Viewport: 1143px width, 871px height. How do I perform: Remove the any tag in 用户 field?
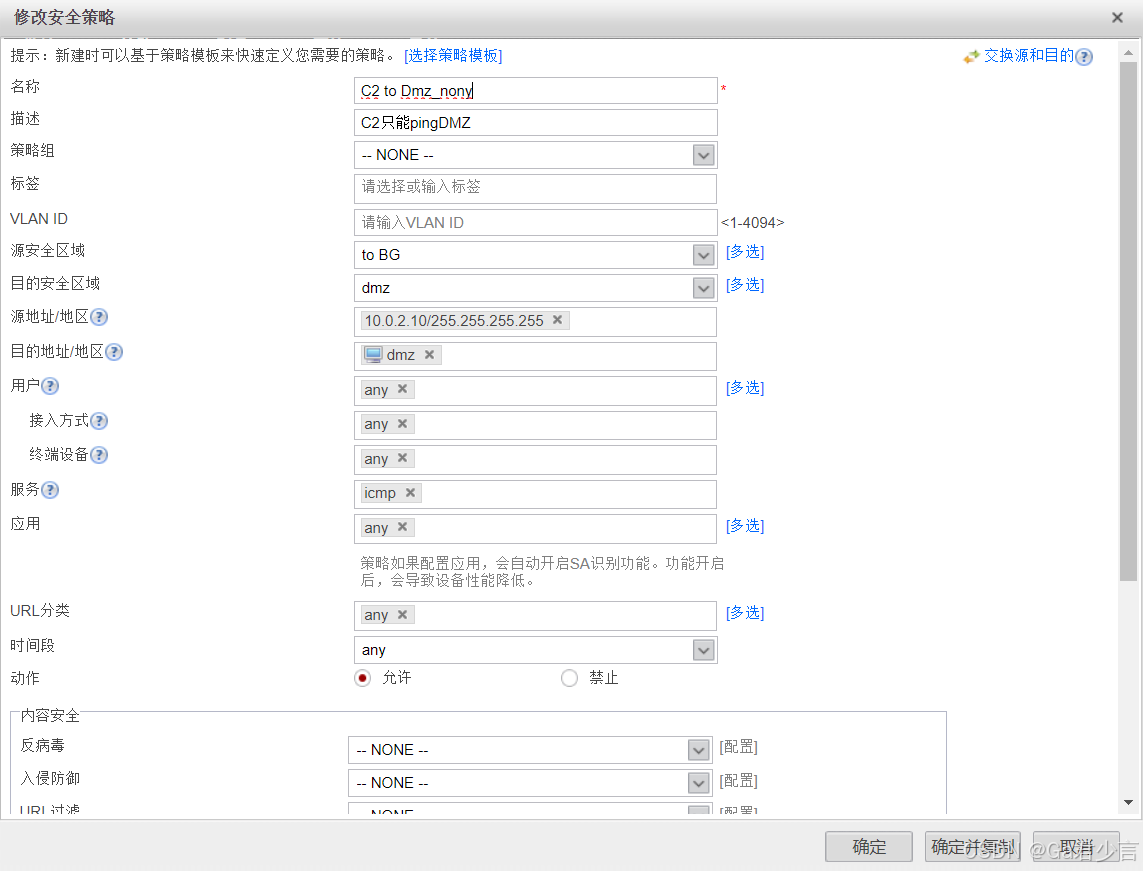(402, 389)
